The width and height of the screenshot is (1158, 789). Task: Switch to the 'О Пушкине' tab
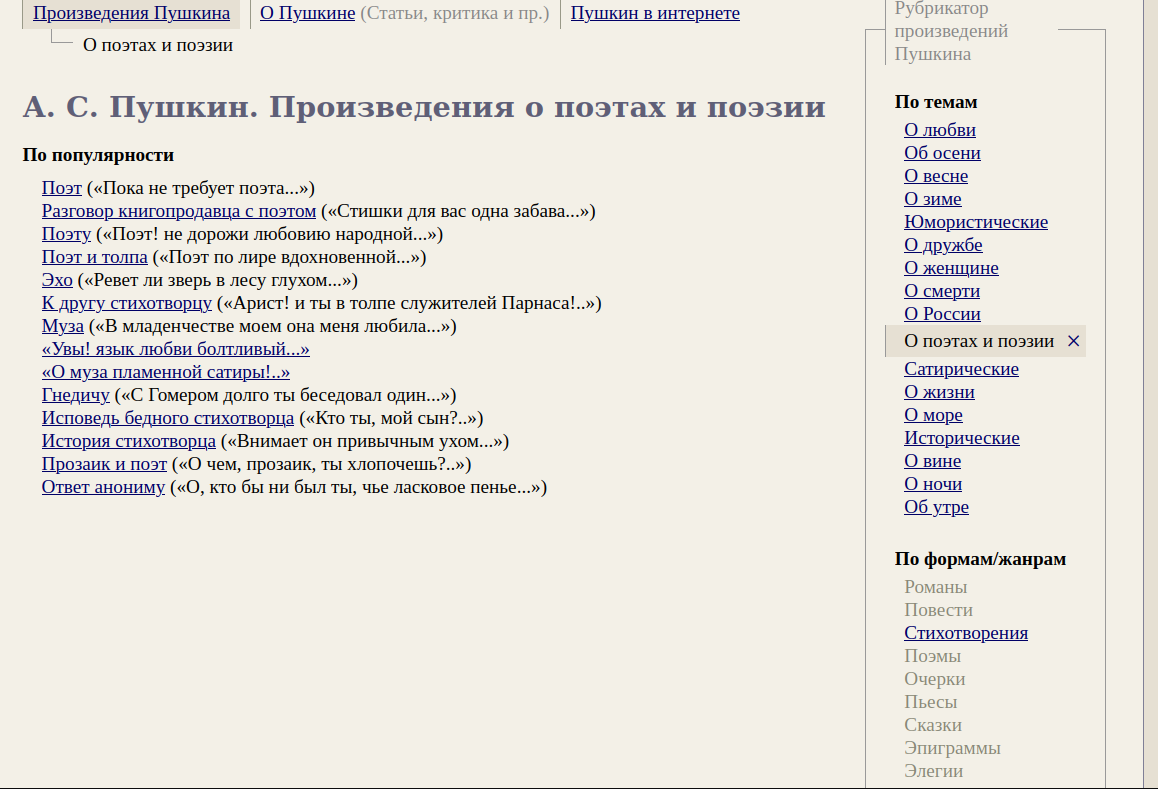point(307,13)
